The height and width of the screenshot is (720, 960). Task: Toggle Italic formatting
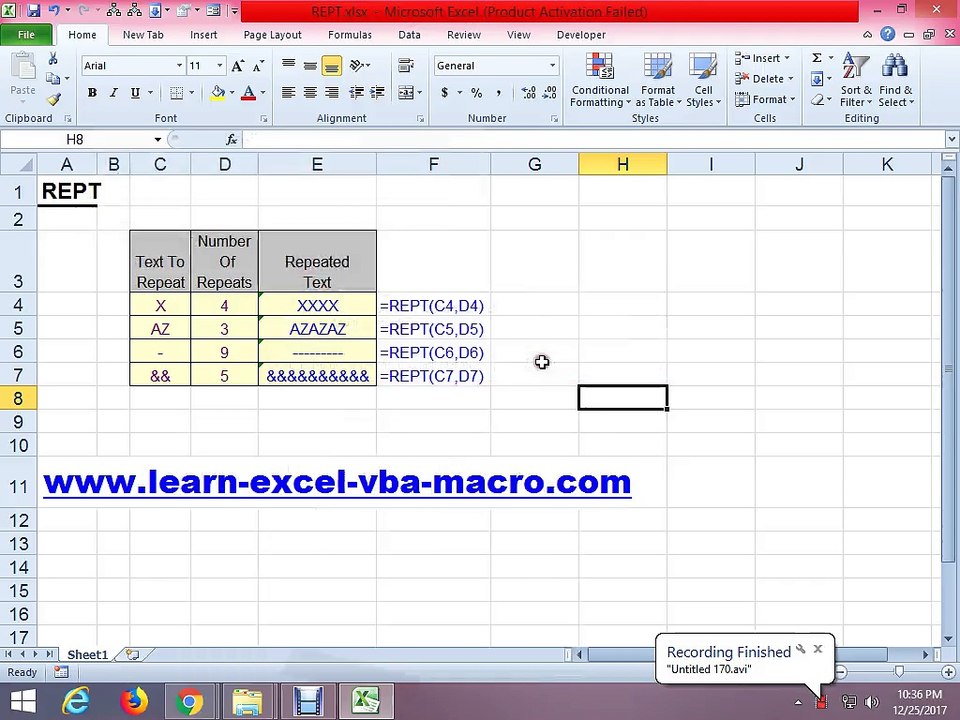coord(113,93)
